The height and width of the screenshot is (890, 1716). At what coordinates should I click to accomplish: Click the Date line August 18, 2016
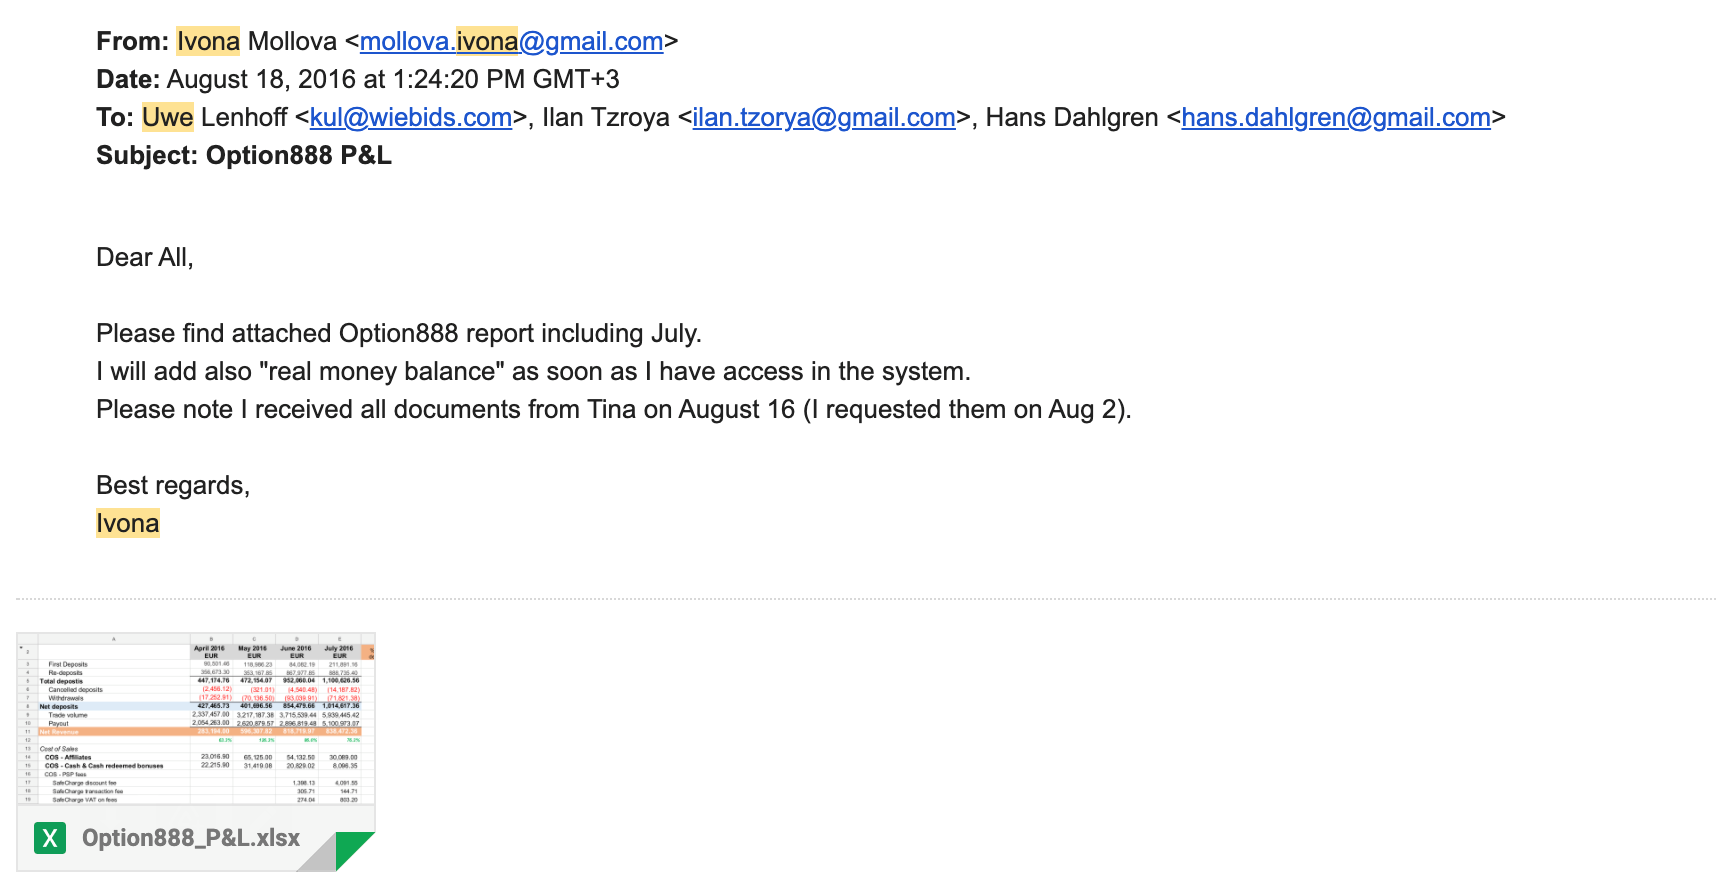[358, 79]
